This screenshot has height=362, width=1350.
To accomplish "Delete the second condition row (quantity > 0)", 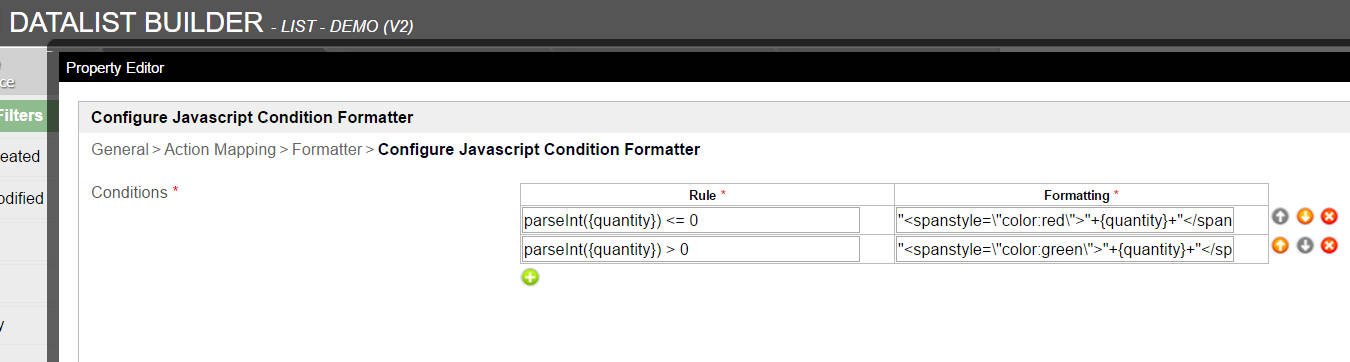I will click(1329, 245).
